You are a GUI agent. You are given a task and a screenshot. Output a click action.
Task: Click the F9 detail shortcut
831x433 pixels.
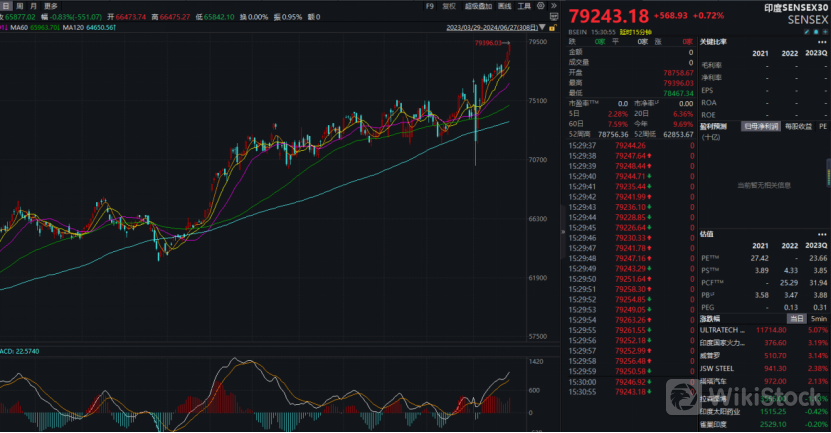(430, 6)
